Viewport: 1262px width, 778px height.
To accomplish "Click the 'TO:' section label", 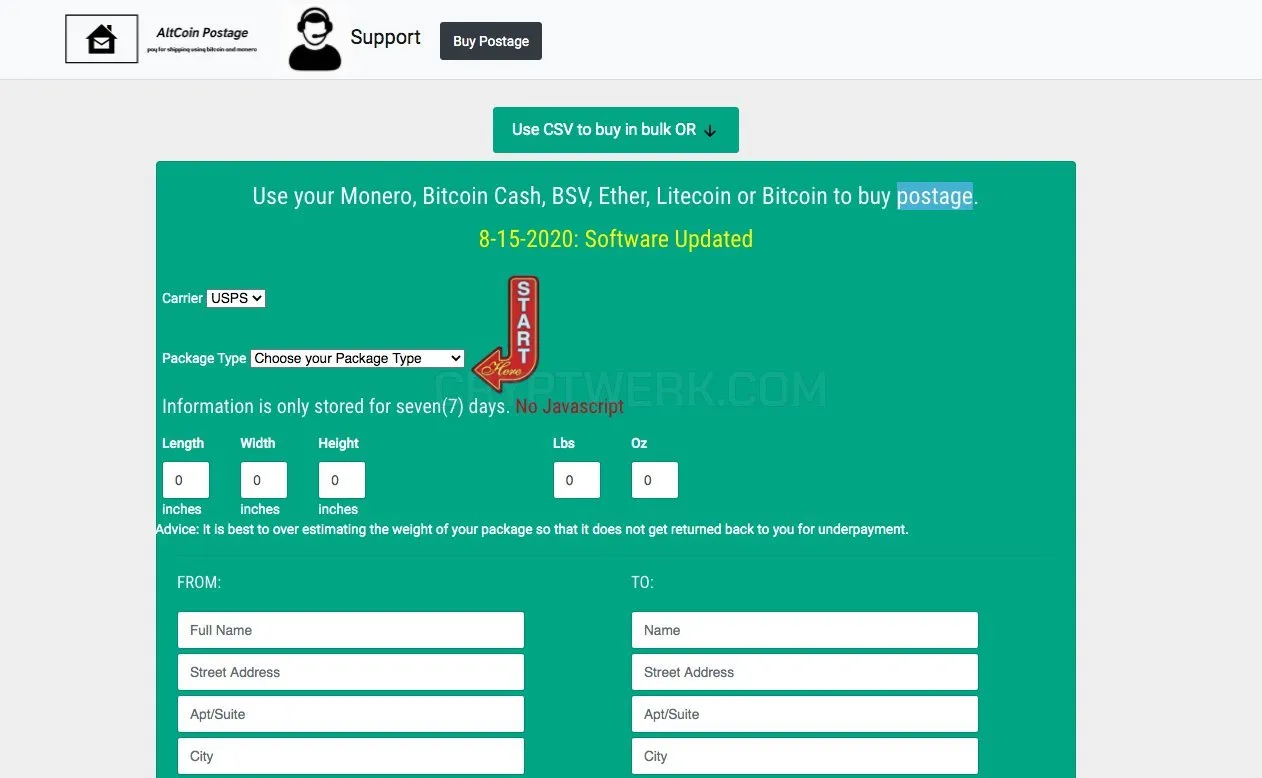I will tap(642, 582).
